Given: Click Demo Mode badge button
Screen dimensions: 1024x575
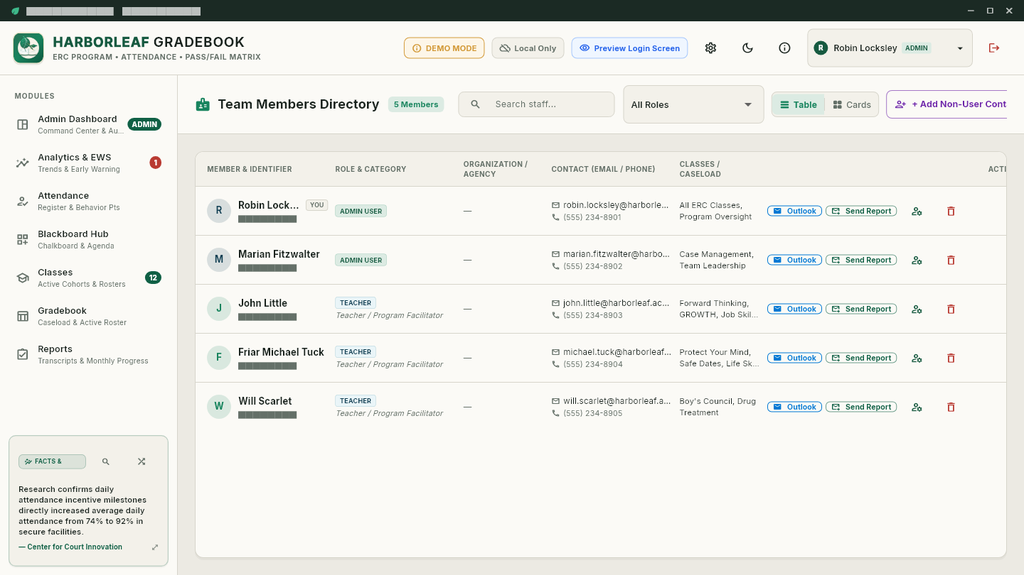Looking at the screenshot, I should [444, 48].
